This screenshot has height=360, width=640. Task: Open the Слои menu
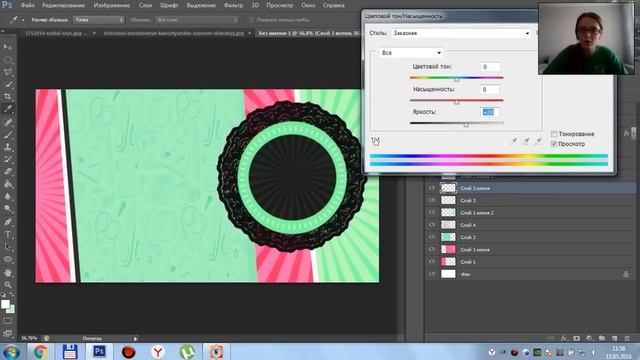145,5
